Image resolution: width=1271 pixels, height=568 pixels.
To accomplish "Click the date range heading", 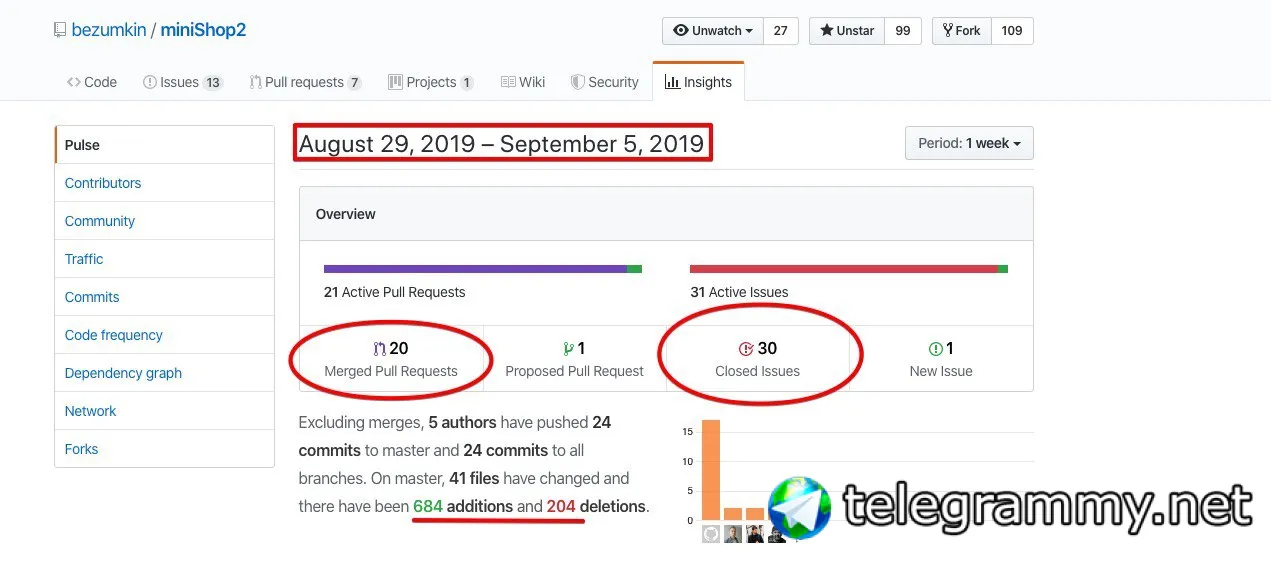I will [502, 144].
